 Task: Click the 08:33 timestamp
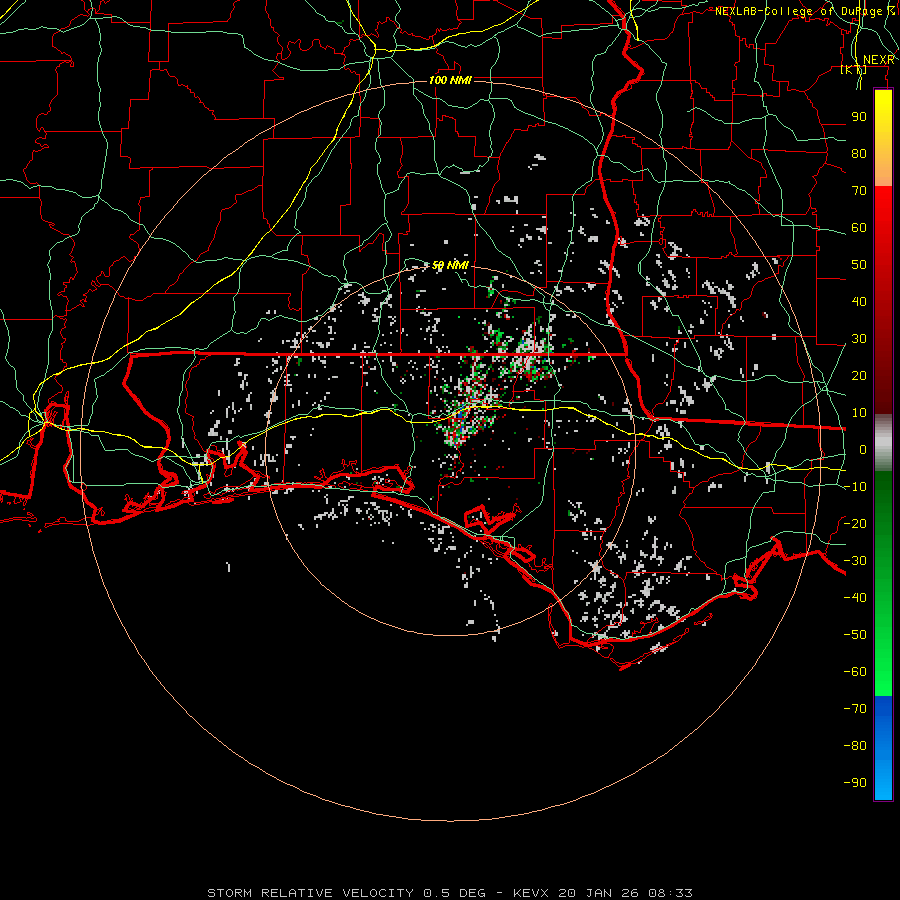[670, 893]
